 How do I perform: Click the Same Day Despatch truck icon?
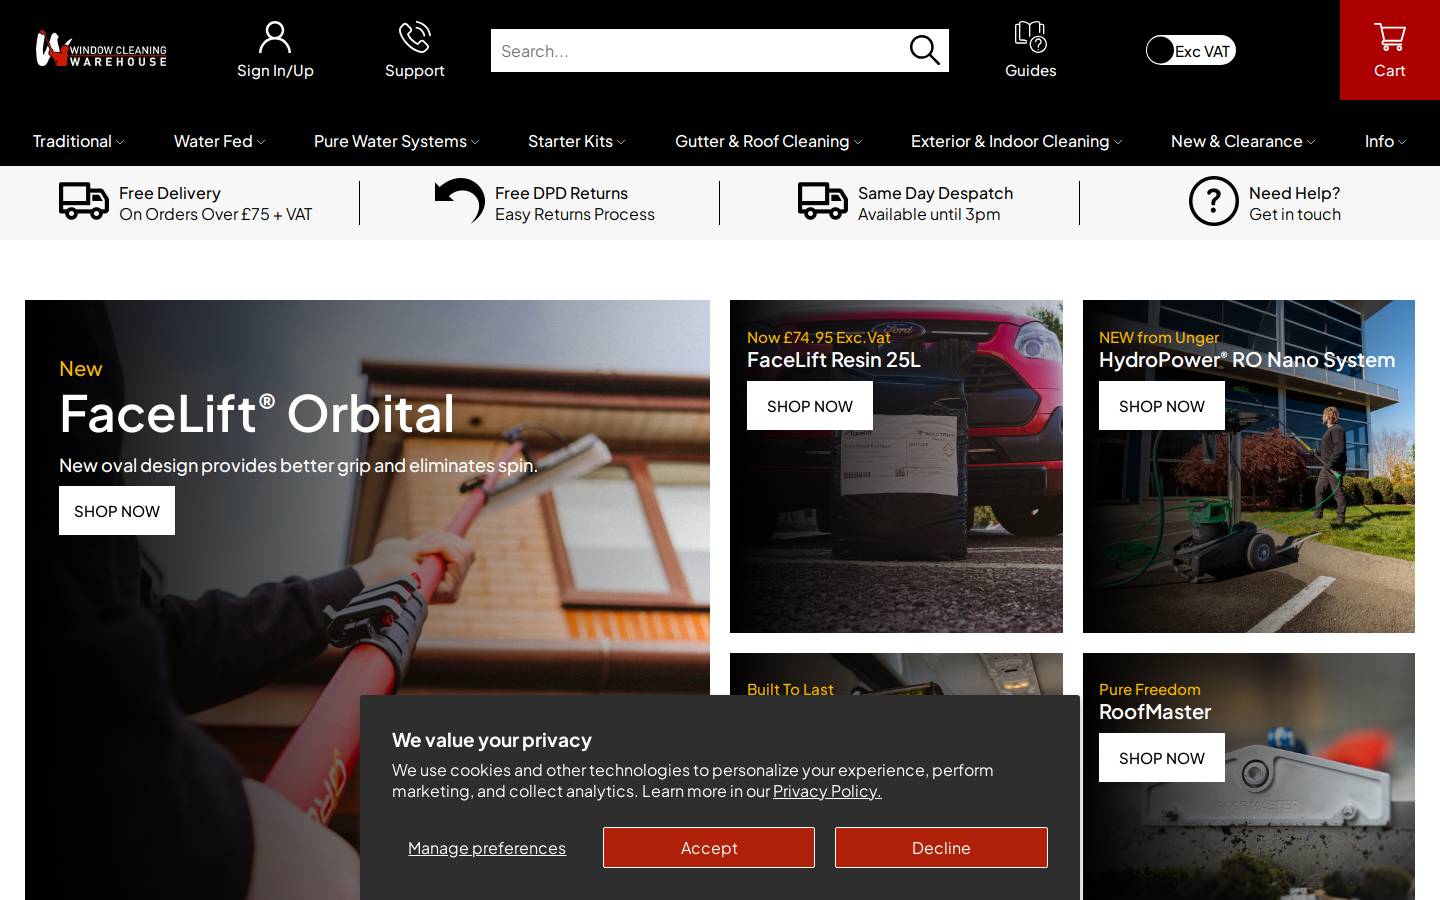[823, 201]
